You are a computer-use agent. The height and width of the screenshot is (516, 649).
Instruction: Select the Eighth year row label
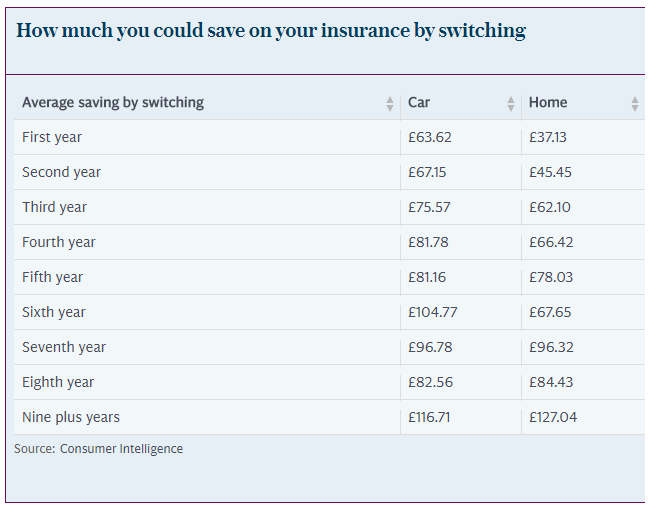coord(58,382)
